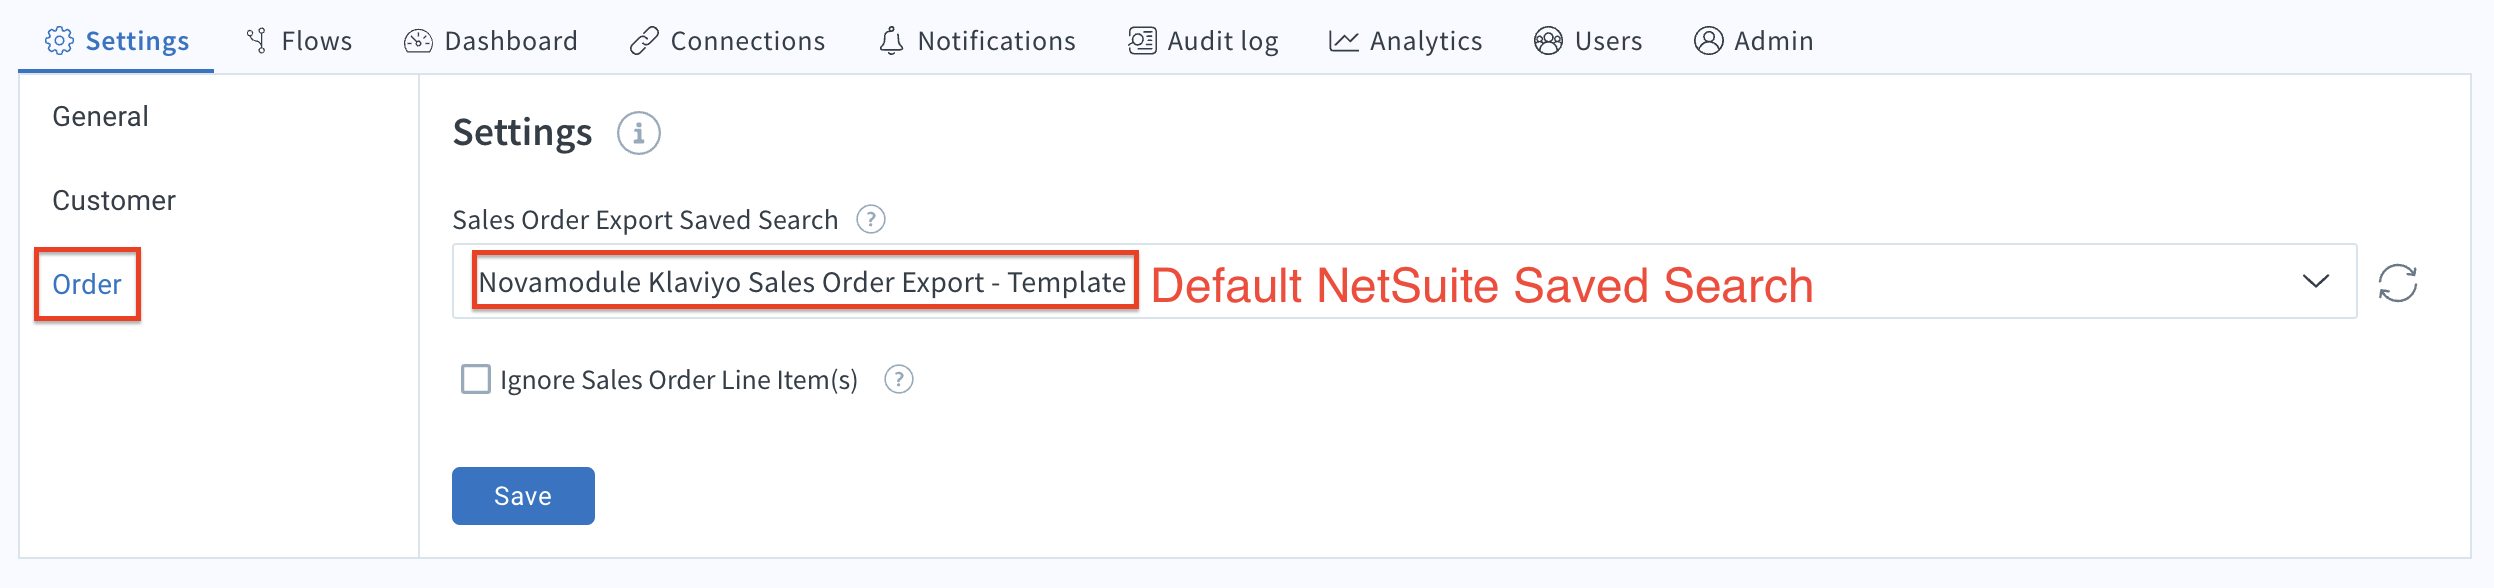
Task: Click the Settings gear icon
Action: (60, 41)
